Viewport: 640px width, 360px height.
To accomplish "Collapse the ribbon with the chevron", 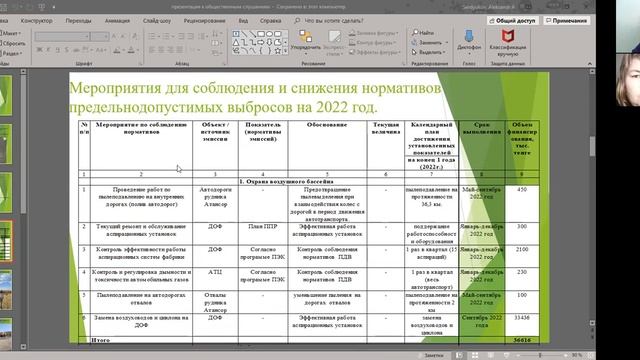I will [589, 64].
